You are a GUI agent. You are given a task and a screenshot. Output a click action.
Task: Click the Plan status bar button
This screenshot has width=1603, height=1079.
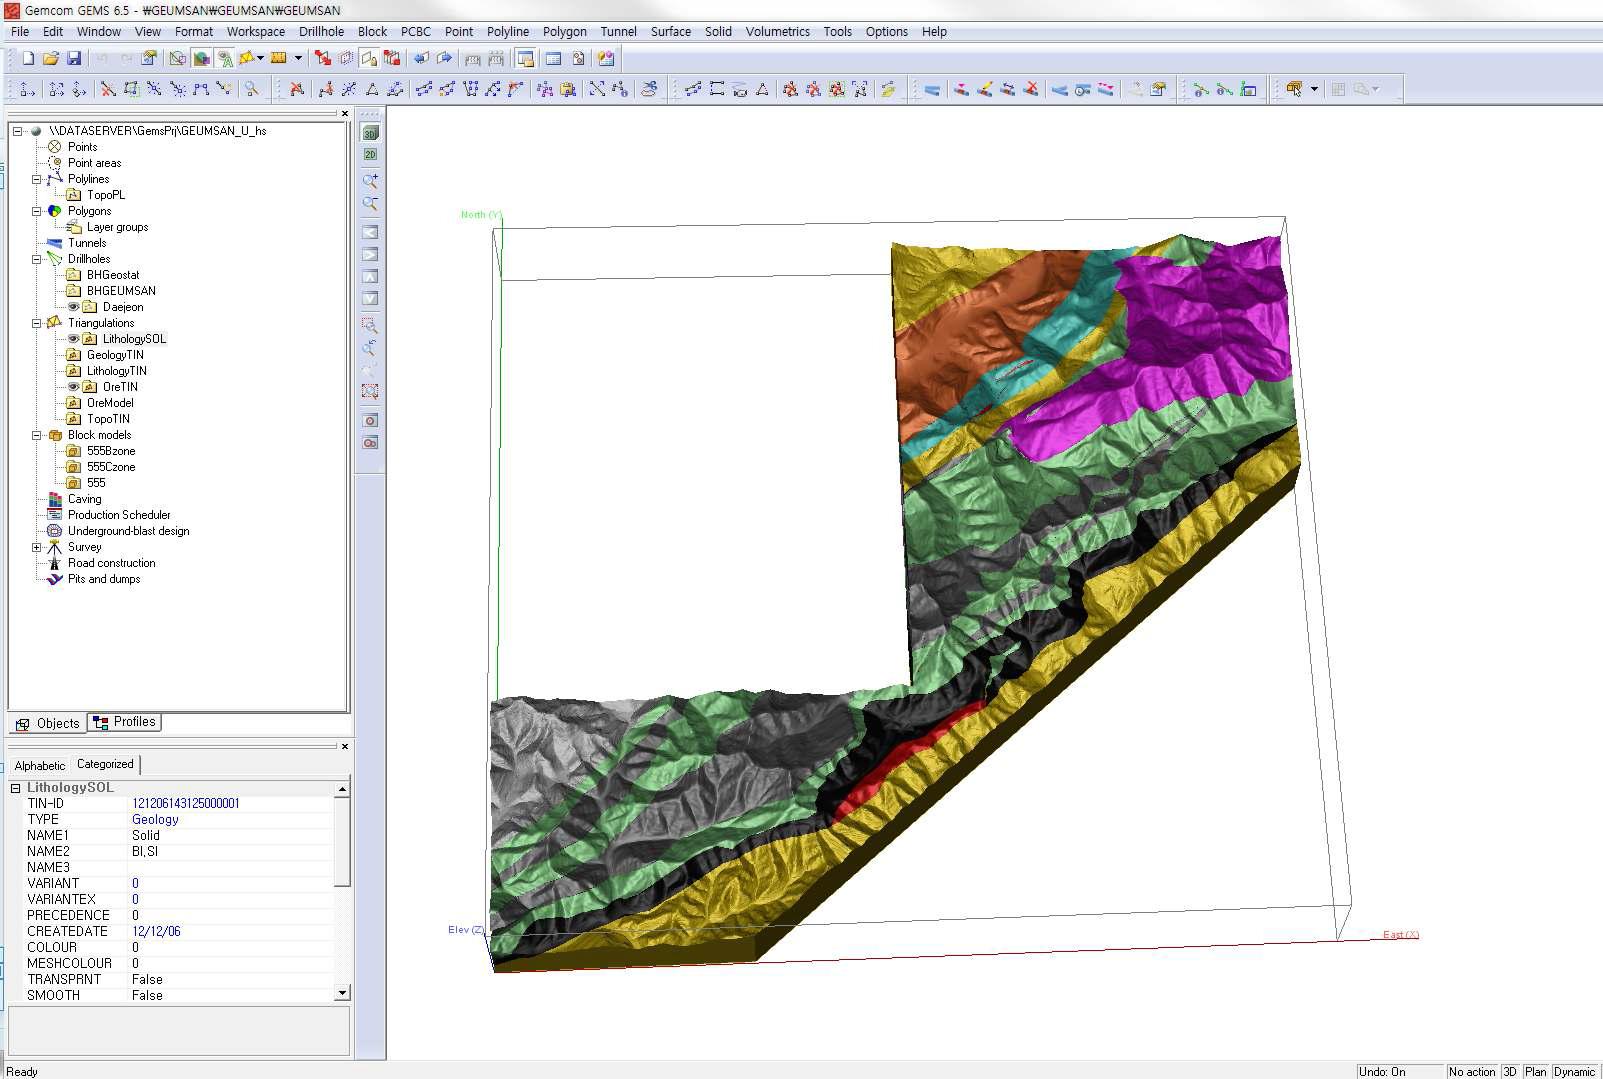(x=1535, y=1071)
